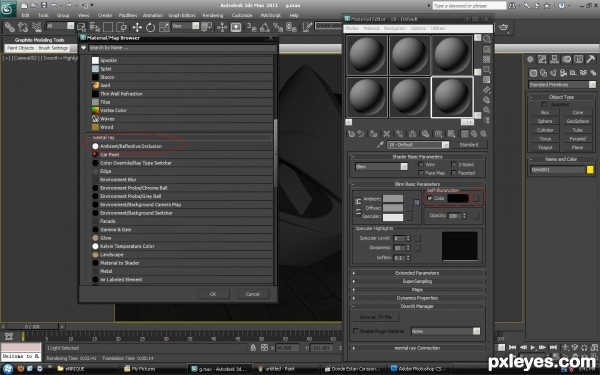The image size is (600, 375).
Task: Select the Select and Move tool
Action: (x=137, y=27)
